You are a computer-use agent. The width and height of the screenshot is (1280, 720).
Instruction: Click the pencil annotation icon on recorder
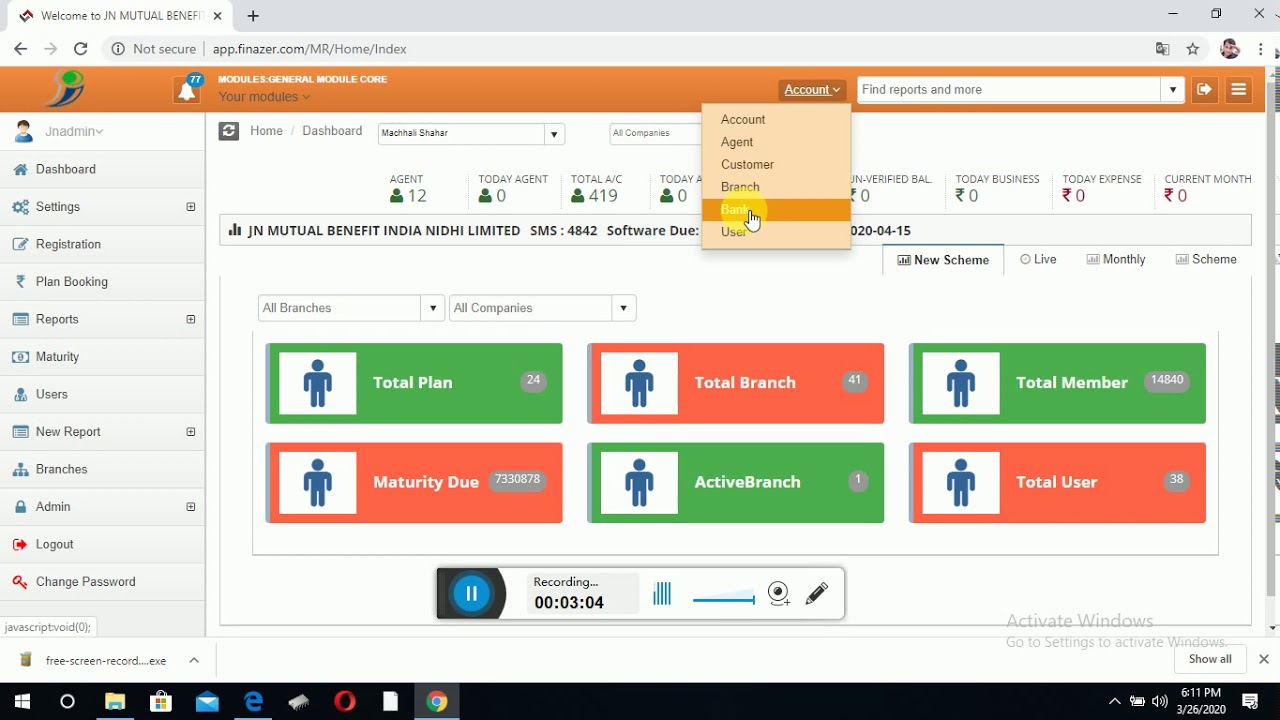click(816, 594)
